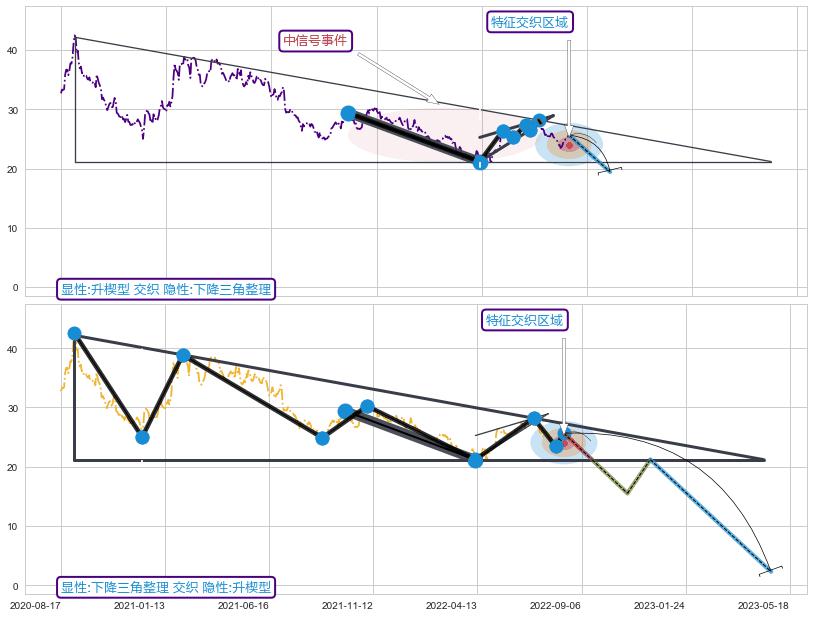This screenshot has height=617, width=813.
Task: Click the 2023-05-18 date label on the x-axis
Action: [x=766, y=605]
